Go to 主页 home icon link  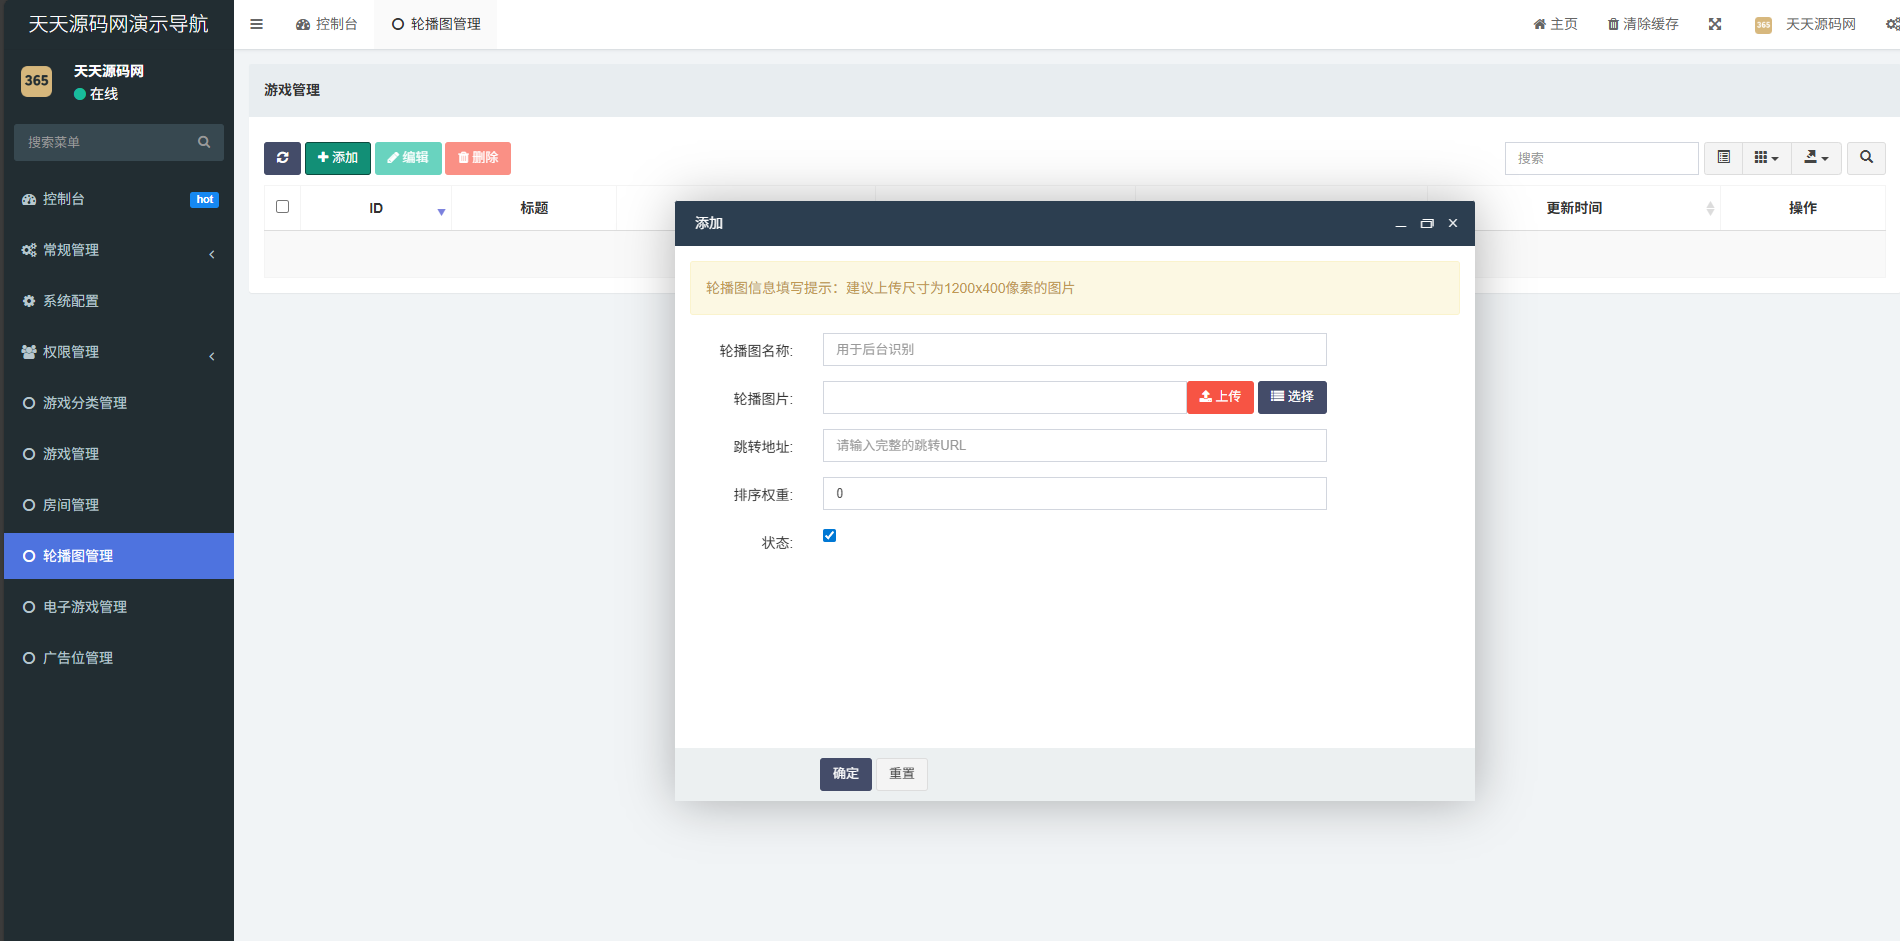click(1555, 24)
